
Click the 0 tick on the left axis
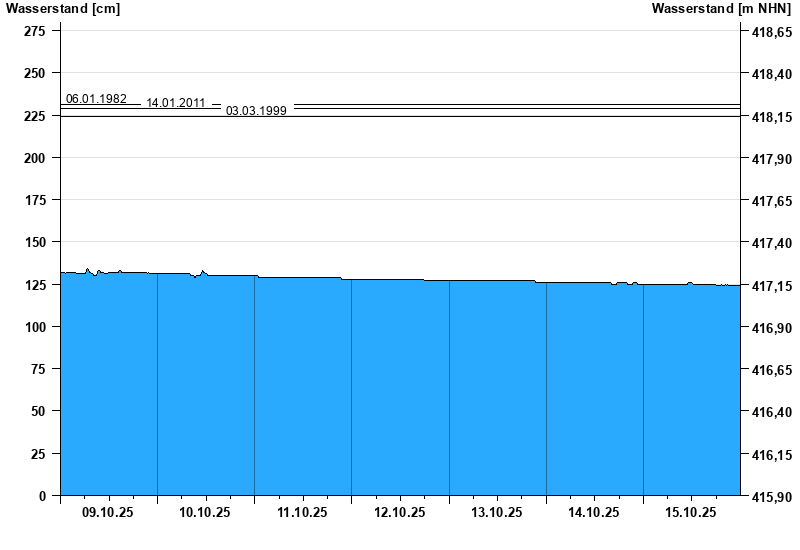click(42, 496)
